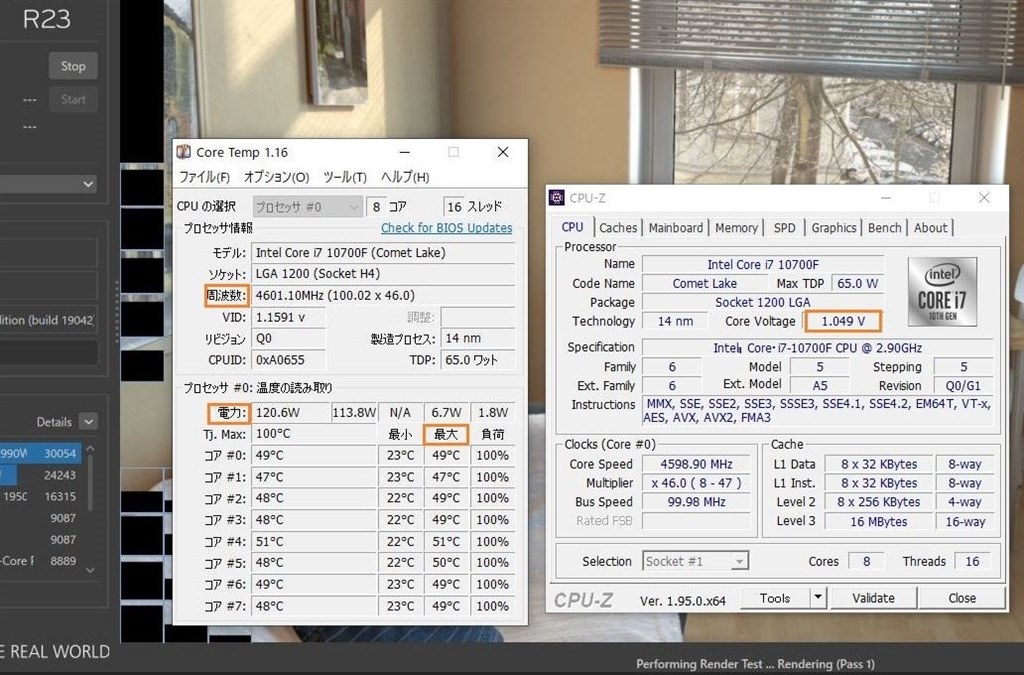Open the ファイル(F) menu in Core Temp

coord(204,177)
